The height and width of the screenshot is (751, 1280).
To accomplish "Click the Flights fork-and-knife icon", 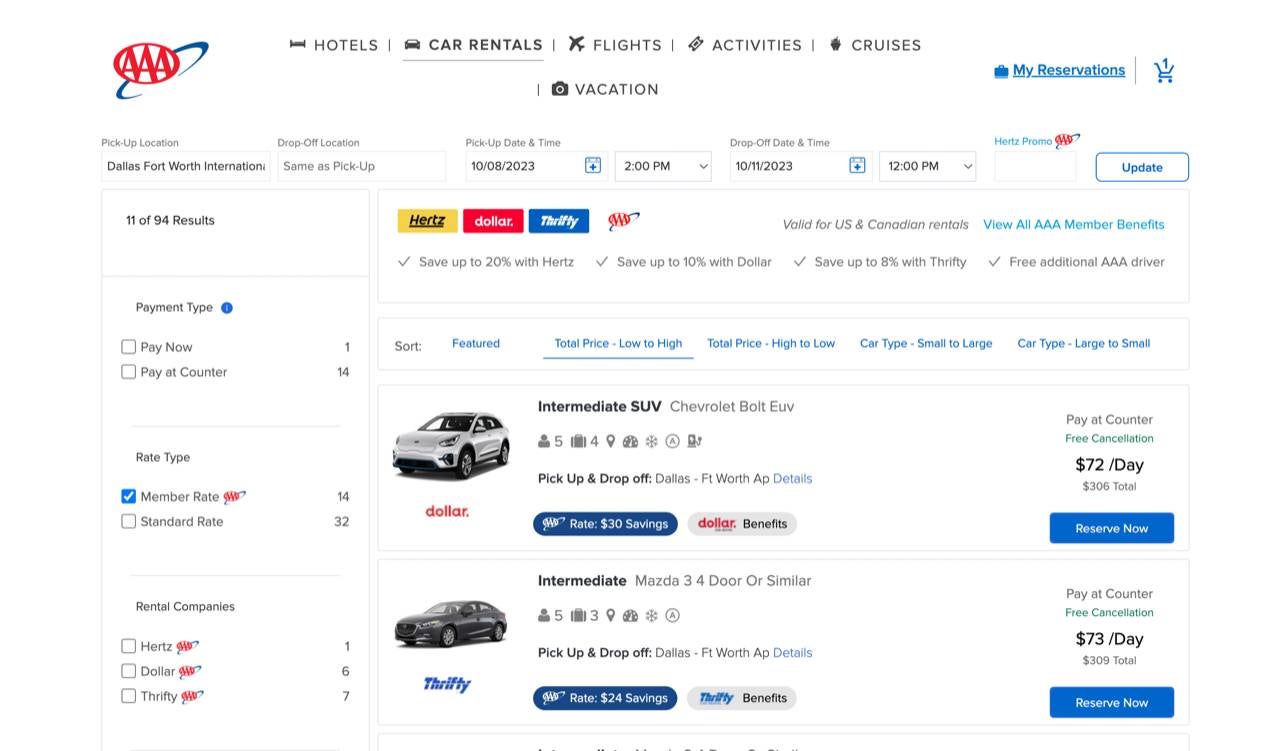I will (576, 44).
